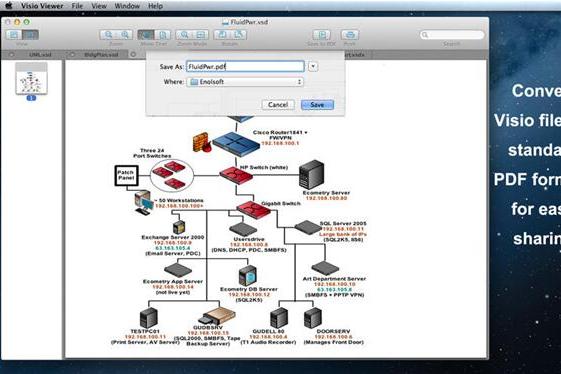
Task: Click the Ecometry Server tower icon
Action: (x=311, y=175)
